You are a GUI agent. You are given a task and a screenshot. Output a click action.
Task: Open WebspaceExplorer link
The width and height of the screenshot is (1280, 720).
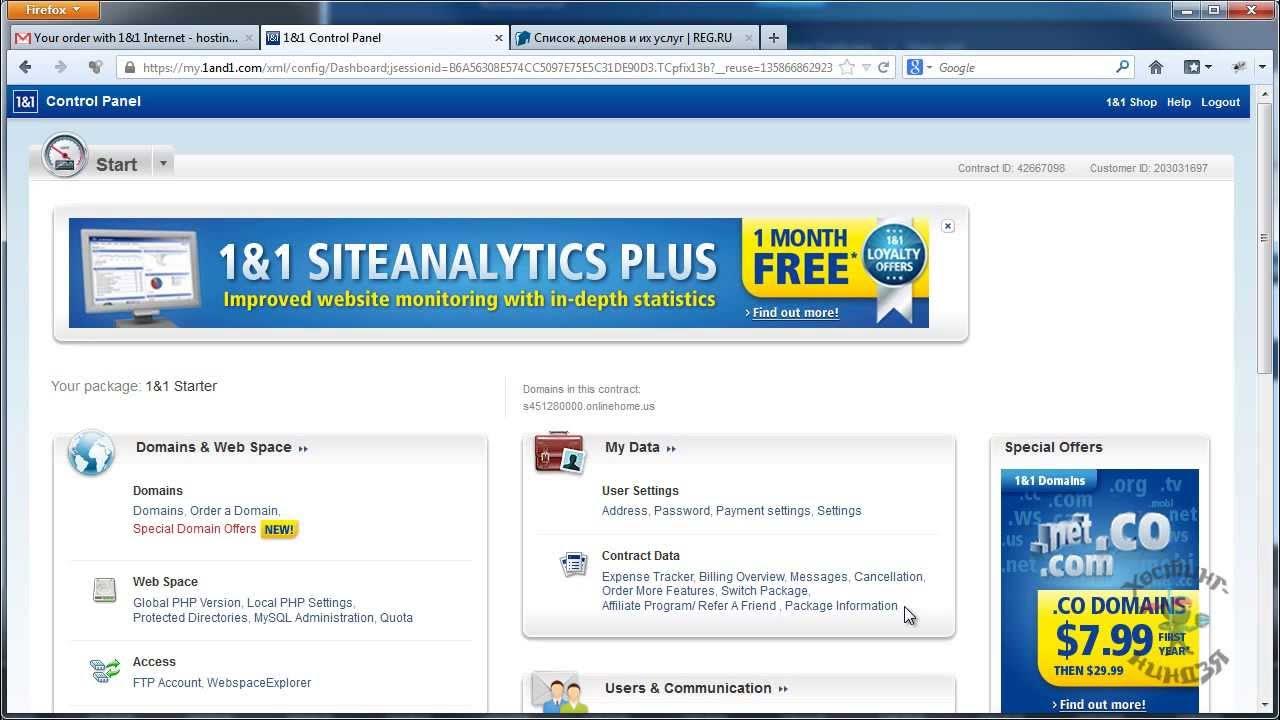tap(259, 683)
